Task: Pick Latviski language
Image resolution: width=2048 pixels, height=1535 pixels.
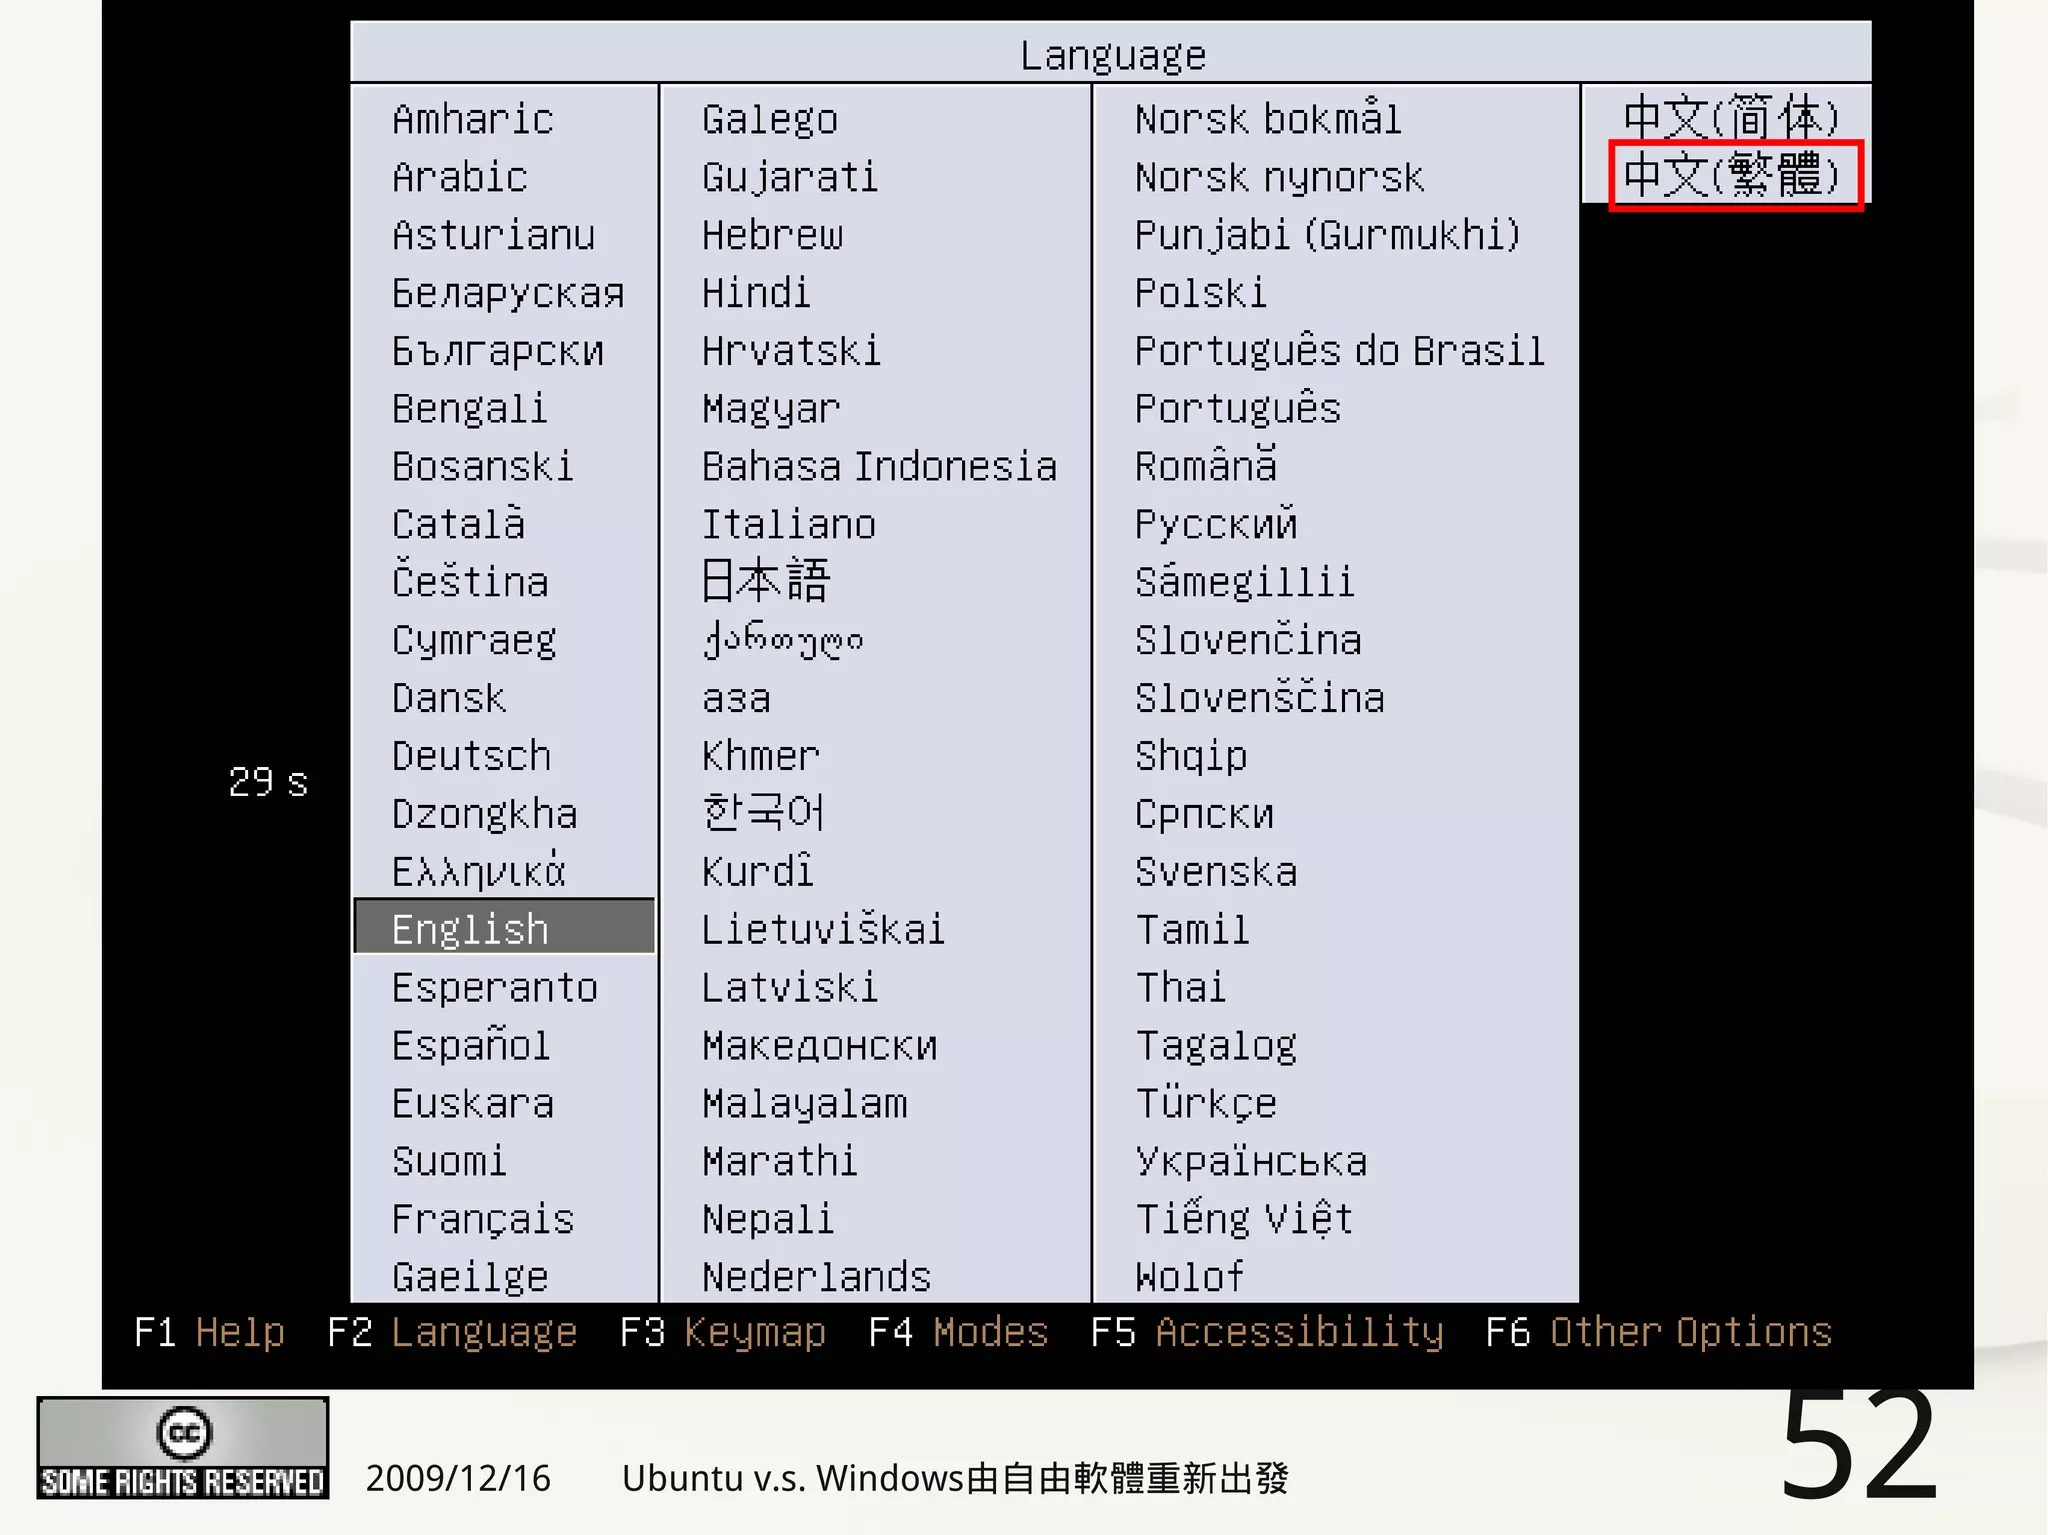Action: [x=789, y=988]
